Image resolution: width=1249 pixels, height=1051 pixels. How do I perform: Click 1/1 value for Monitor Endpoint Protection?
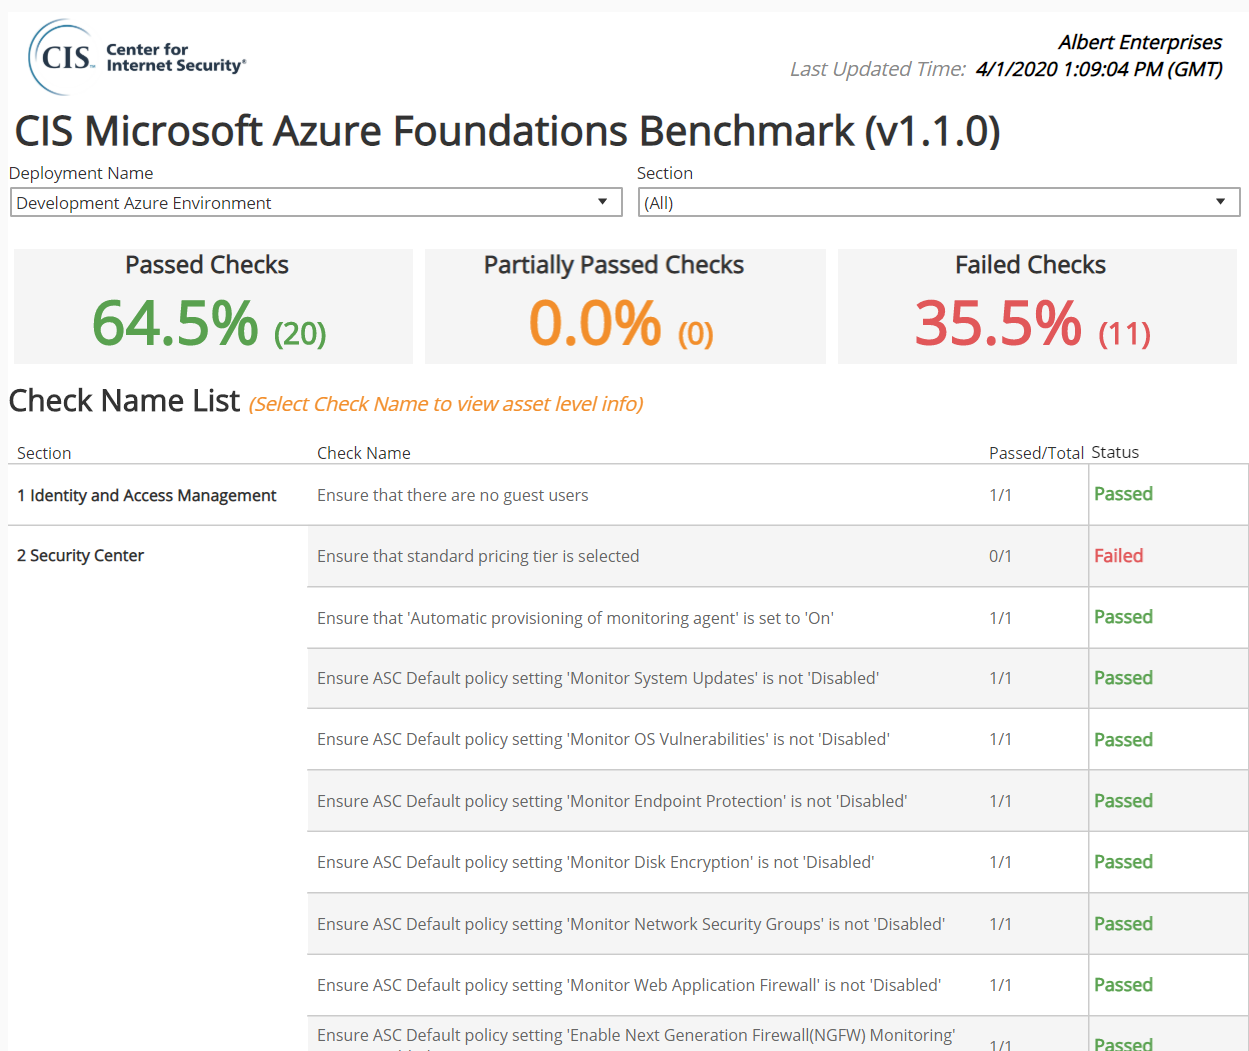click(x=1000, y=801)
